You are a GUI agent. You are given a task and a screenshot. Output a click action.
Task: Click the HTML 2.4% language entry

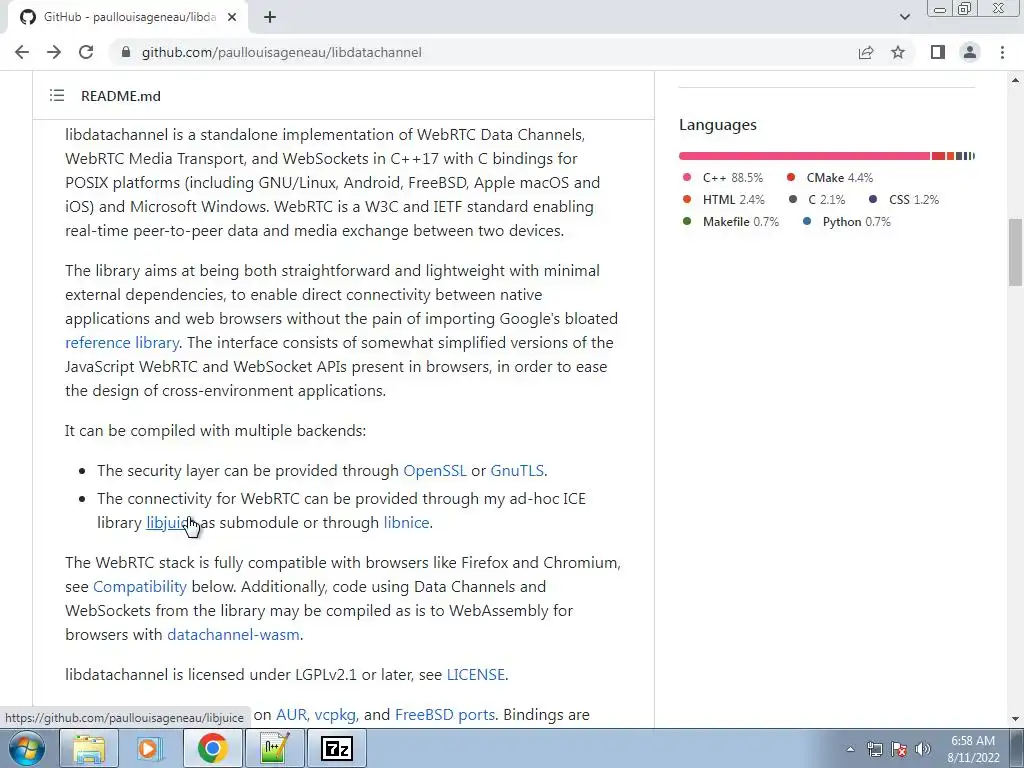coord(723,200)
